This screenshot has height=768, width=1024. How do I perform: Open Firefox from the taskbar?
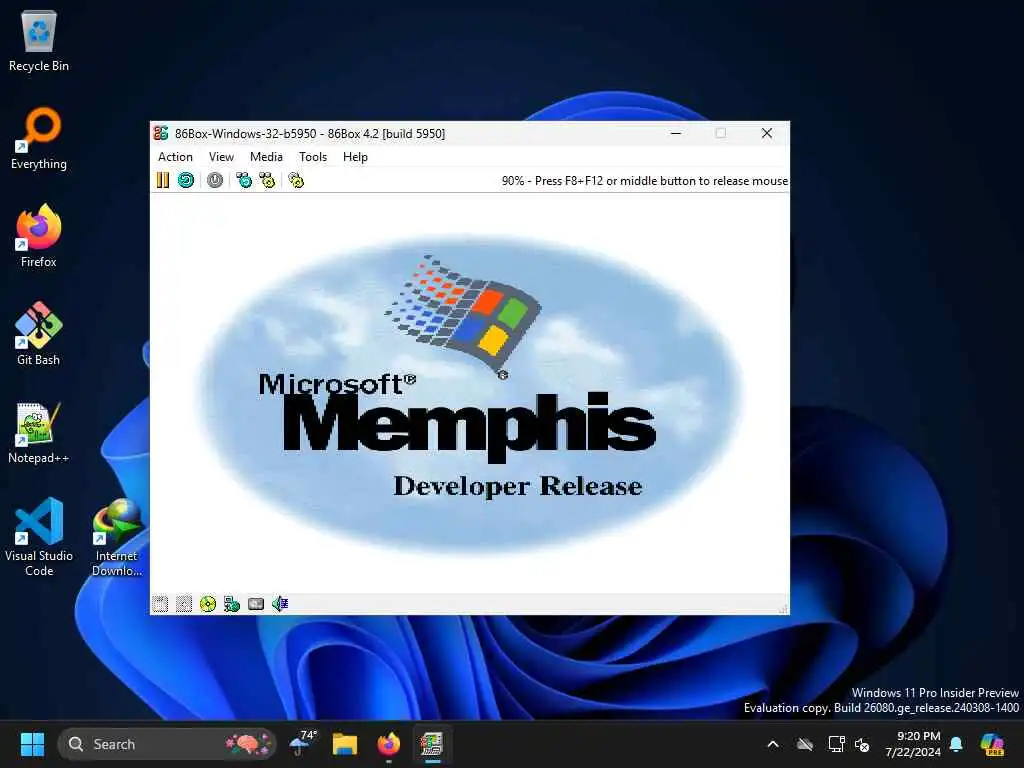coord(389,744)
